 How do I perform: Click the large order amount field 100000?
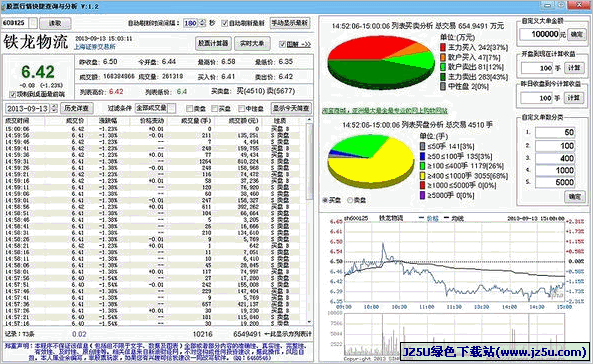[x=540, y=34]
